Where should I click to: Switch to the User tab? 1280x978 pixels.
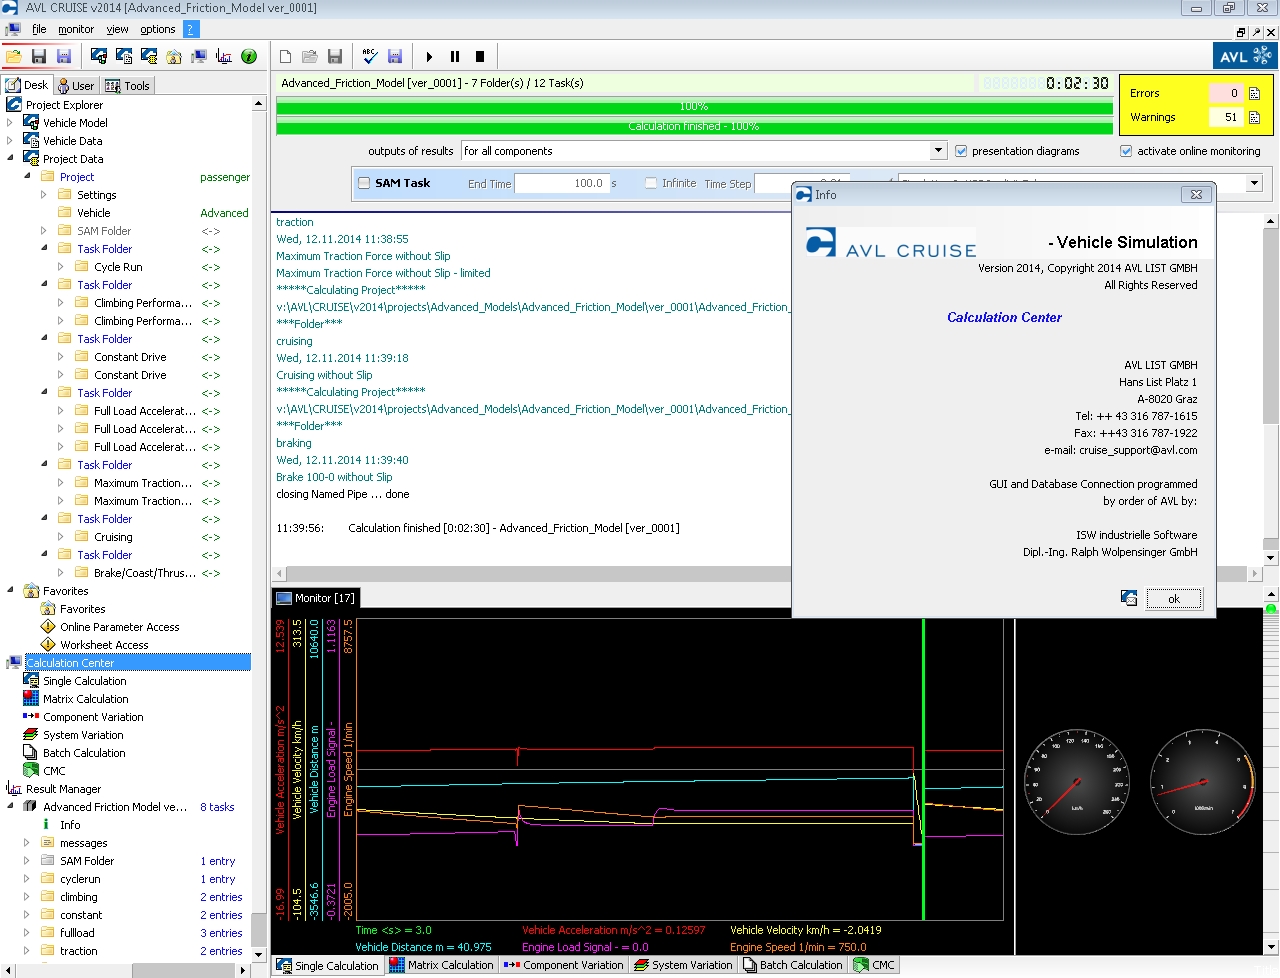(x=76, y=86)
